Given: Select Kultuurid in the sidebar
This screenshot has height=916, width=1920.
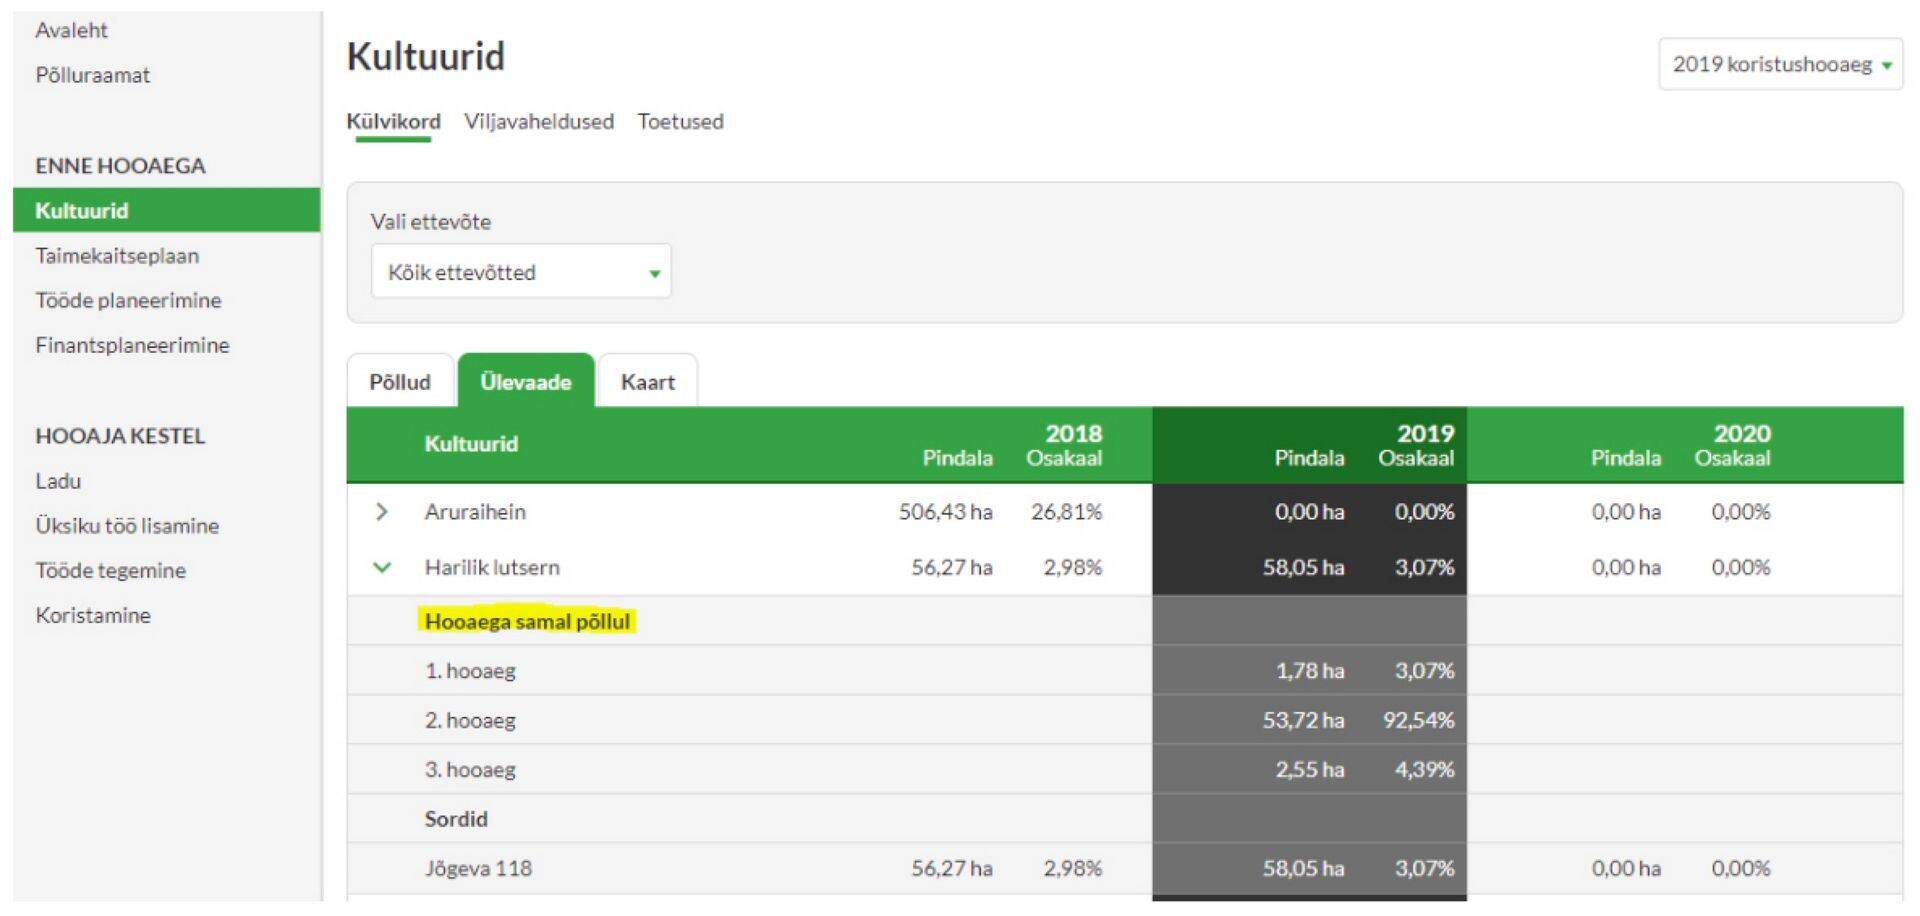Looking at the screenshot, I should (82, 211).
